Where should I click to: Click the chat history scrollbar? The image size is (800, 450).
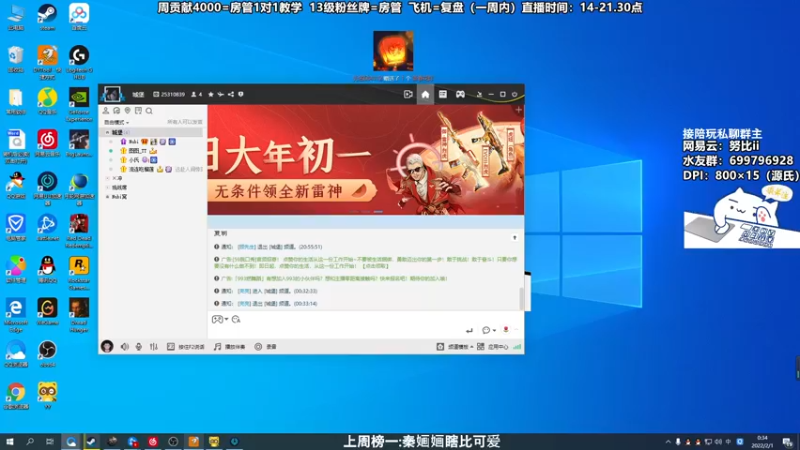pos(521,298)
